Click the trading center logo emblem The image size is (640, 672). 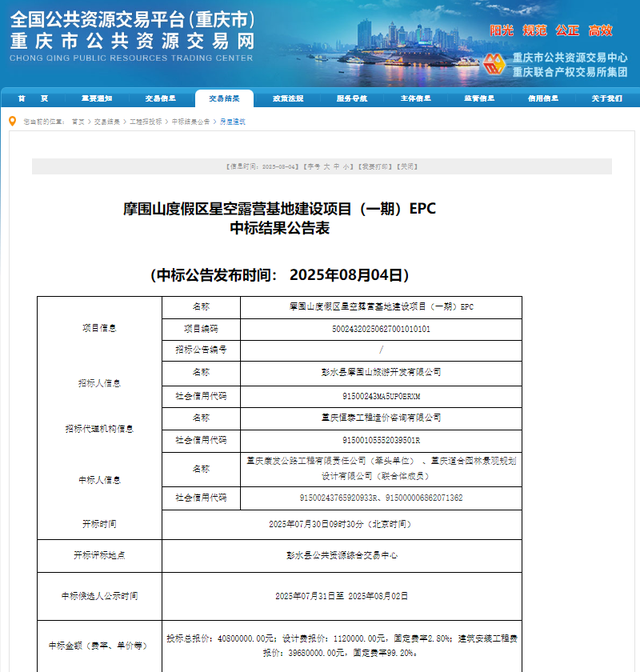coord(494,65)
